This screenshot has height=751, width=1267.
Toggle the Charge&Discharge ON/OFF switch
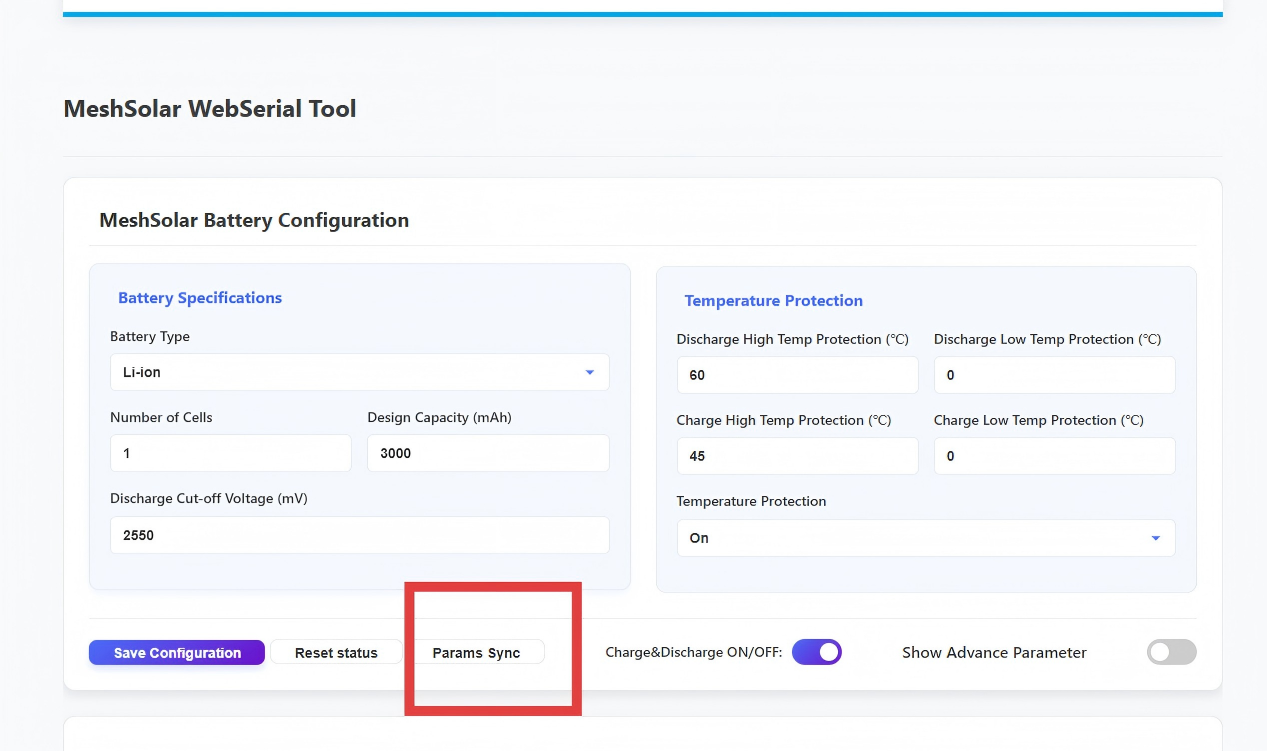(x=817, y=652)
